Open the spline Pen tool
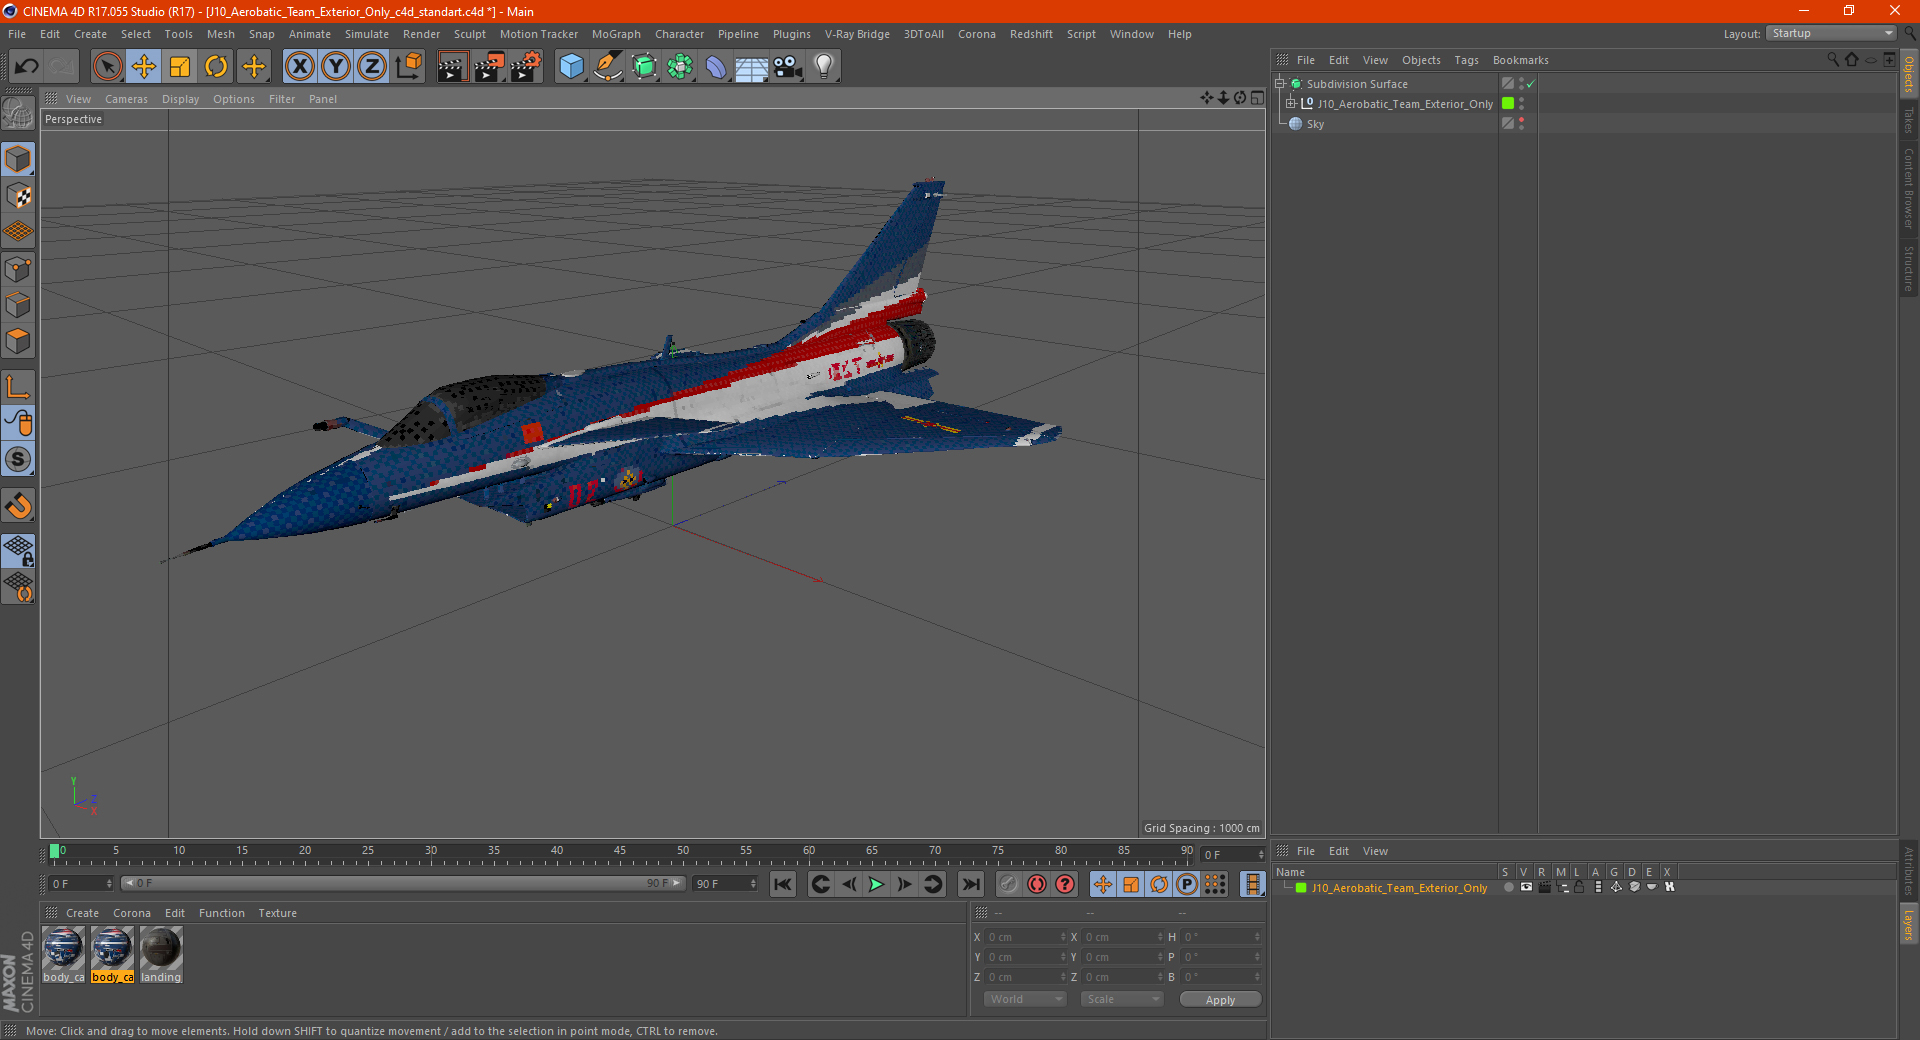The height and width of the screenshot is (1040, 1920). [x=608, y=67]
